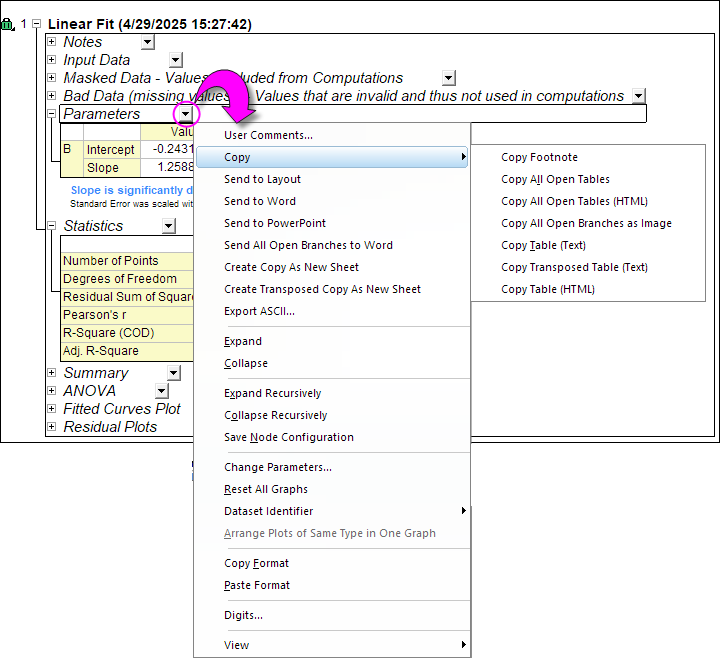Collapse the Parameters tree node

pyautogui.click(x=52, y=114)
